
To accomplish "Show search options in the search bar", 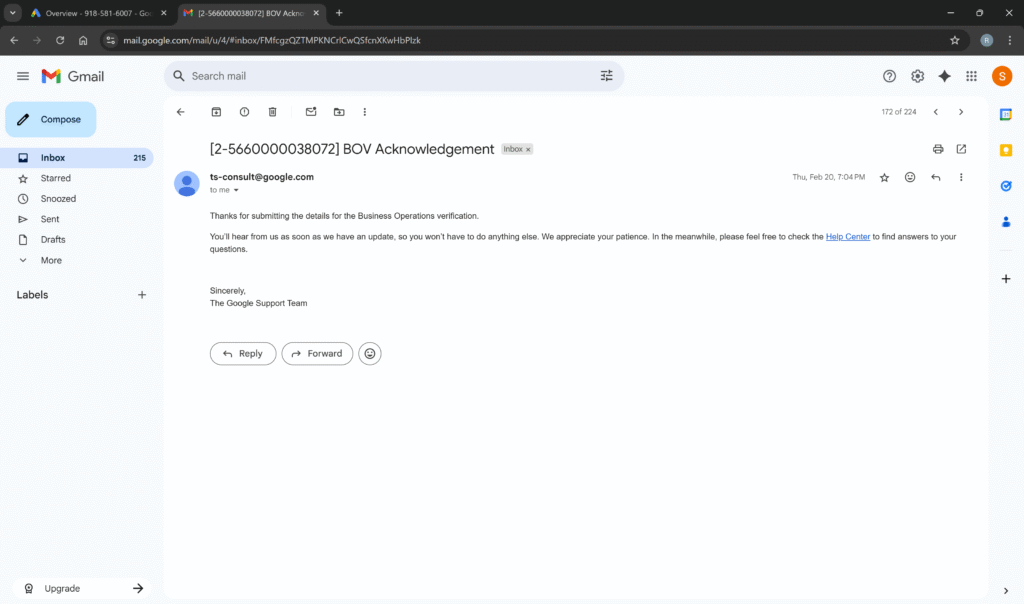I will click(x=606, y=76).
